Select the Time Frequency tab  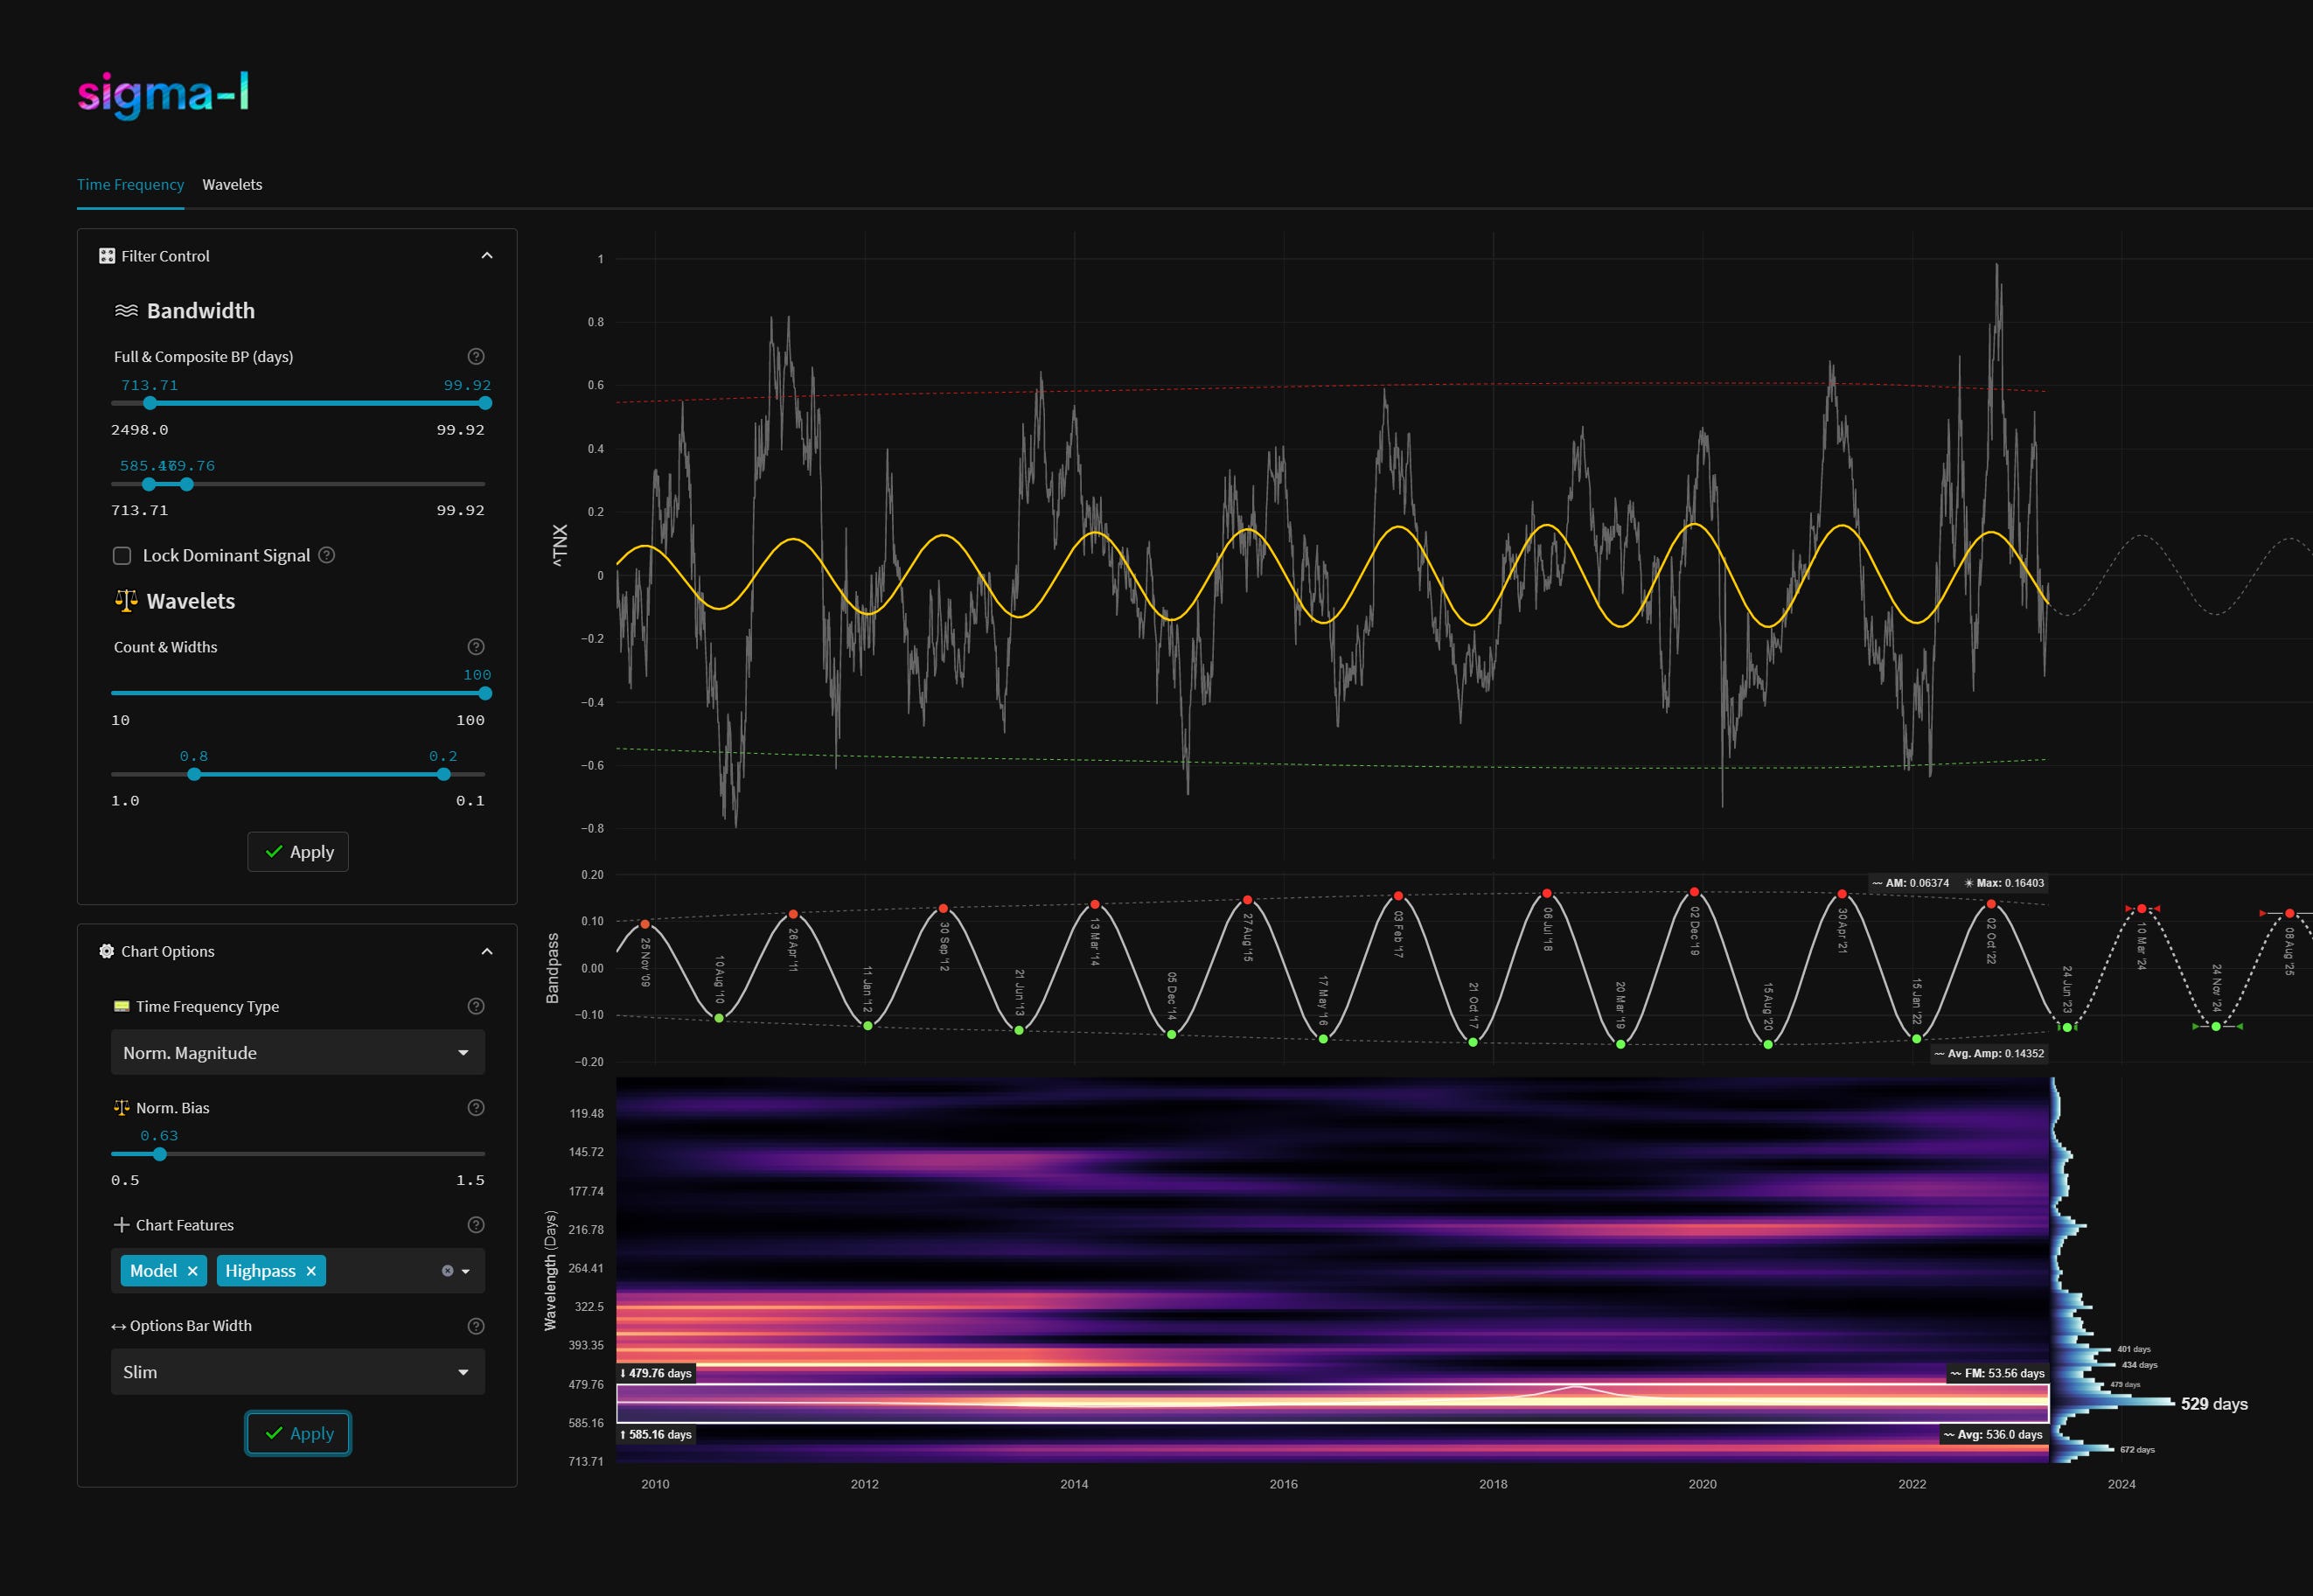click(x=130, y=185)
